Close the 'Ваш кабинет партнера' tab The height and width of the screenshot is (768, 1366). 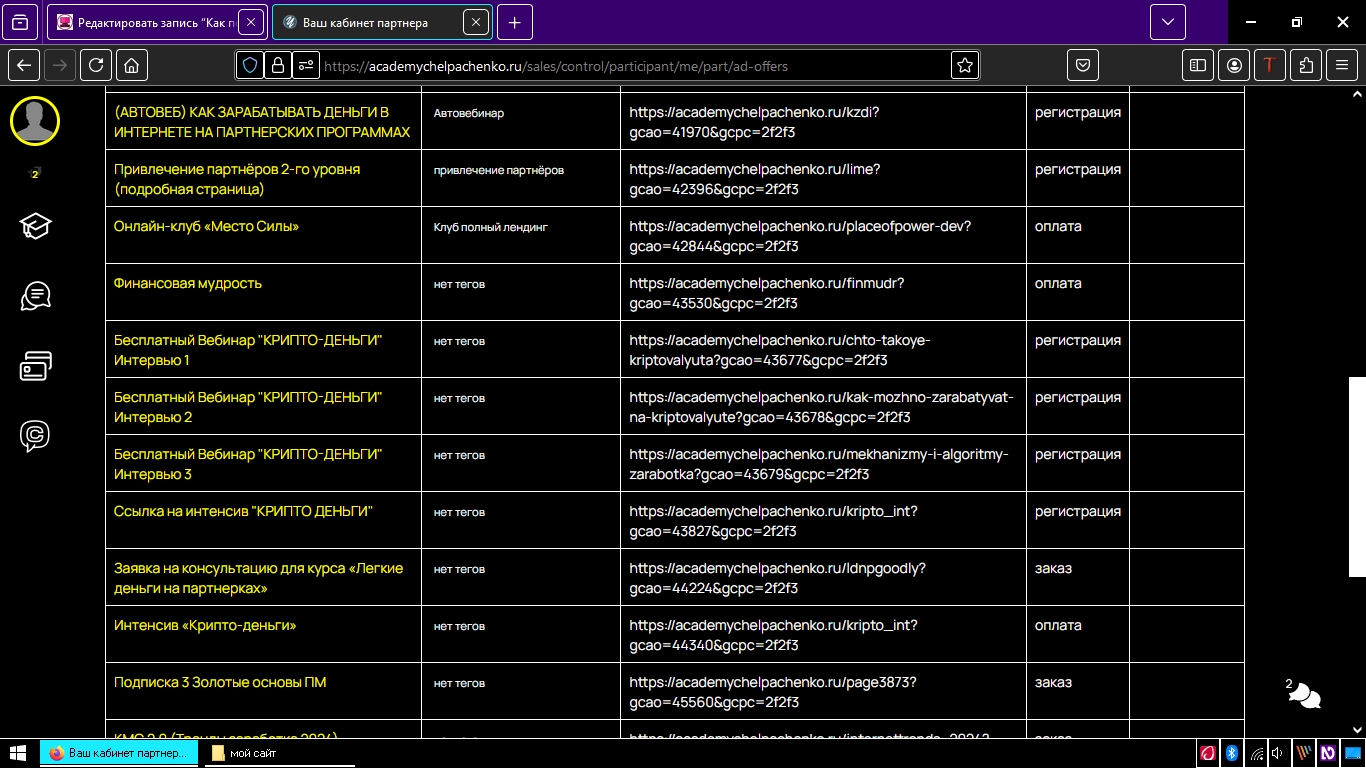point(476,22)
